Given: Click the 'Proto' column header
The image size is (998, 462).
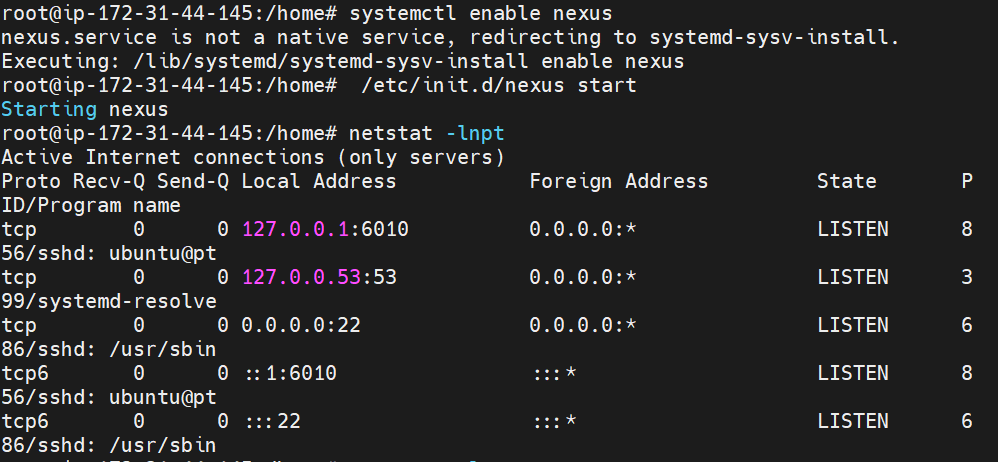Looking at the screenshot, I should [31, 181].
